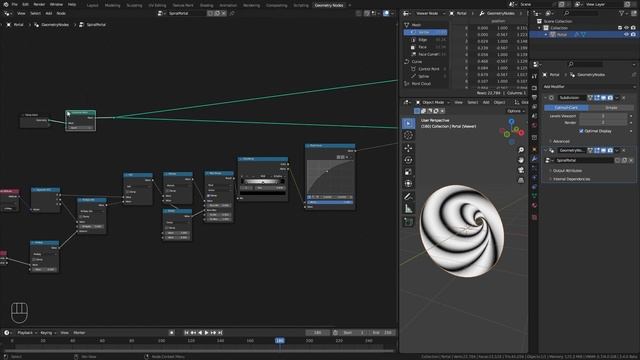Viewport: 640px width, 360px height.
Task: Toggle camera view icon in viewport
Action: click(x=521, y=170)
